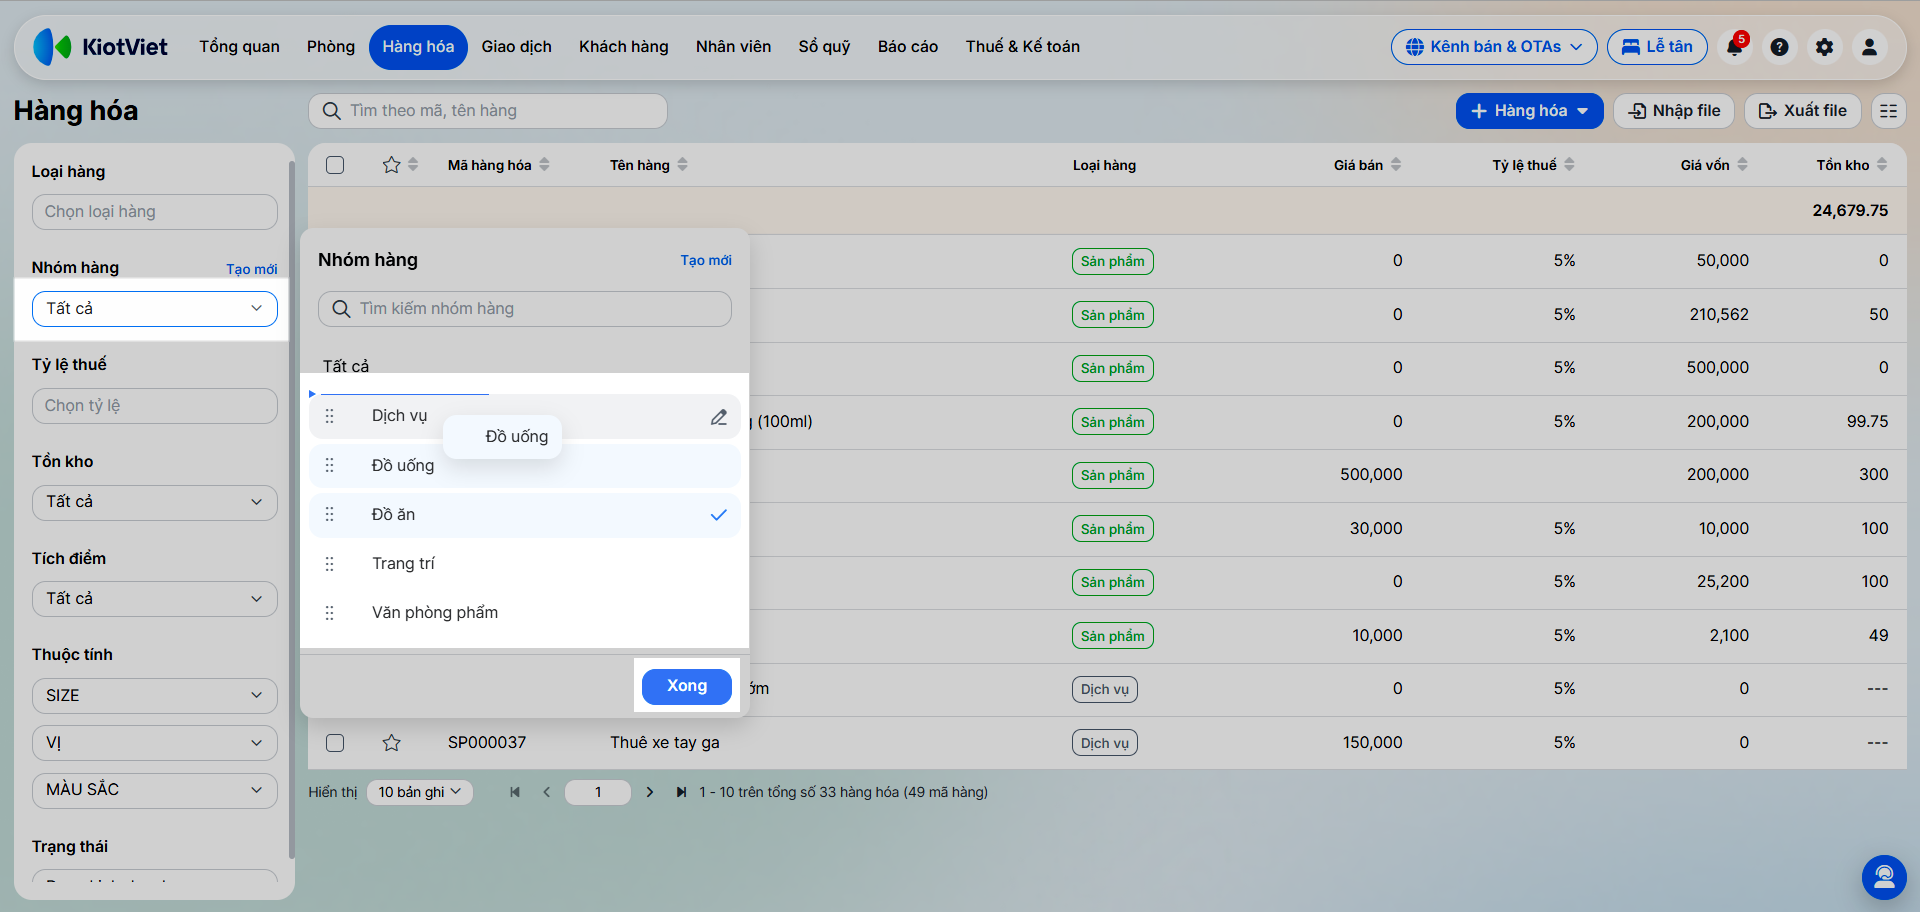Go to next page arrow

click(x=650, y=792)
